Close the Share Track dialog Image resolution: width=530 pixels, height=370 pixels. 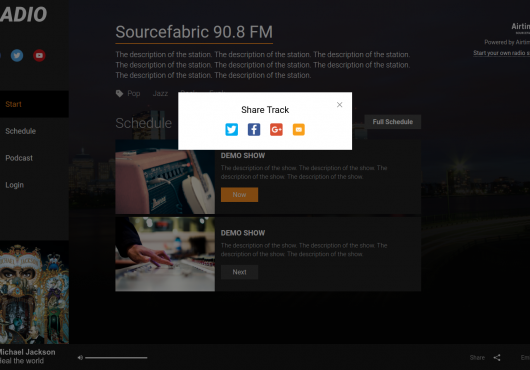(x=339, y=105)
